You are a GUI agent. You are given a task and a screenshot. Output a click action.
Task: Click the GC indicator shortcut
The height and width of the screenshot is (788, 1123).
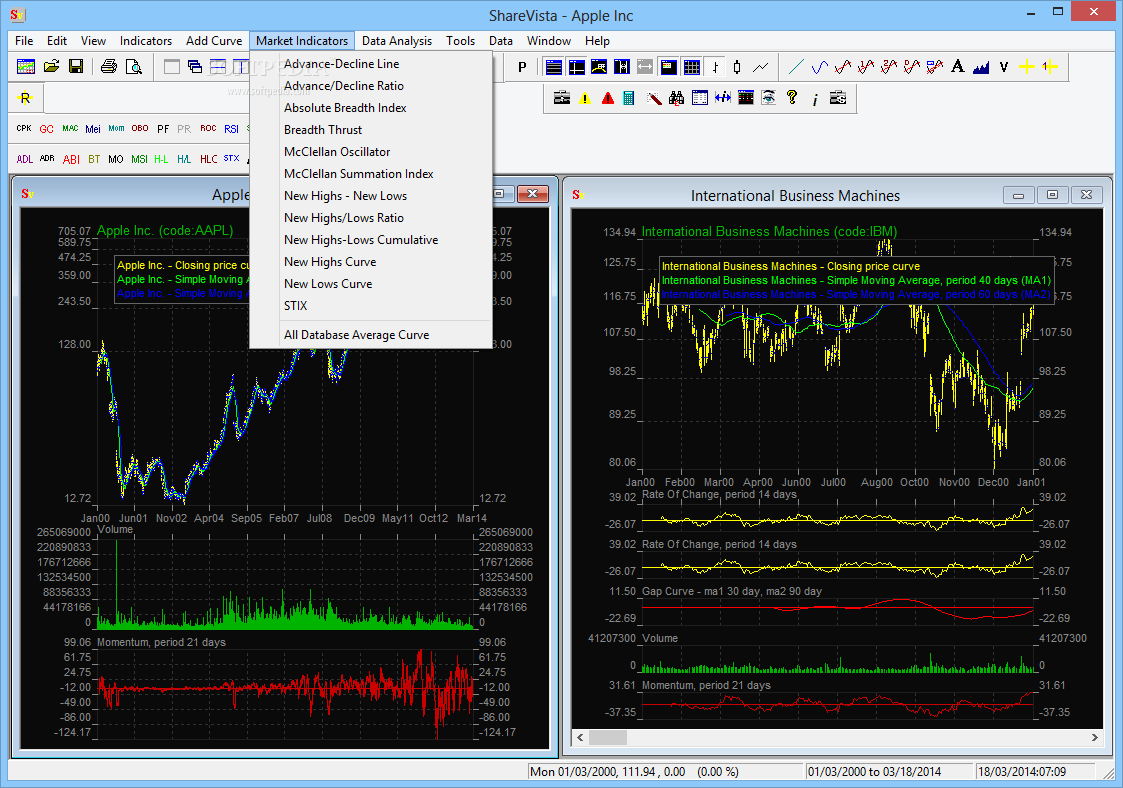[x=47, y=129]
